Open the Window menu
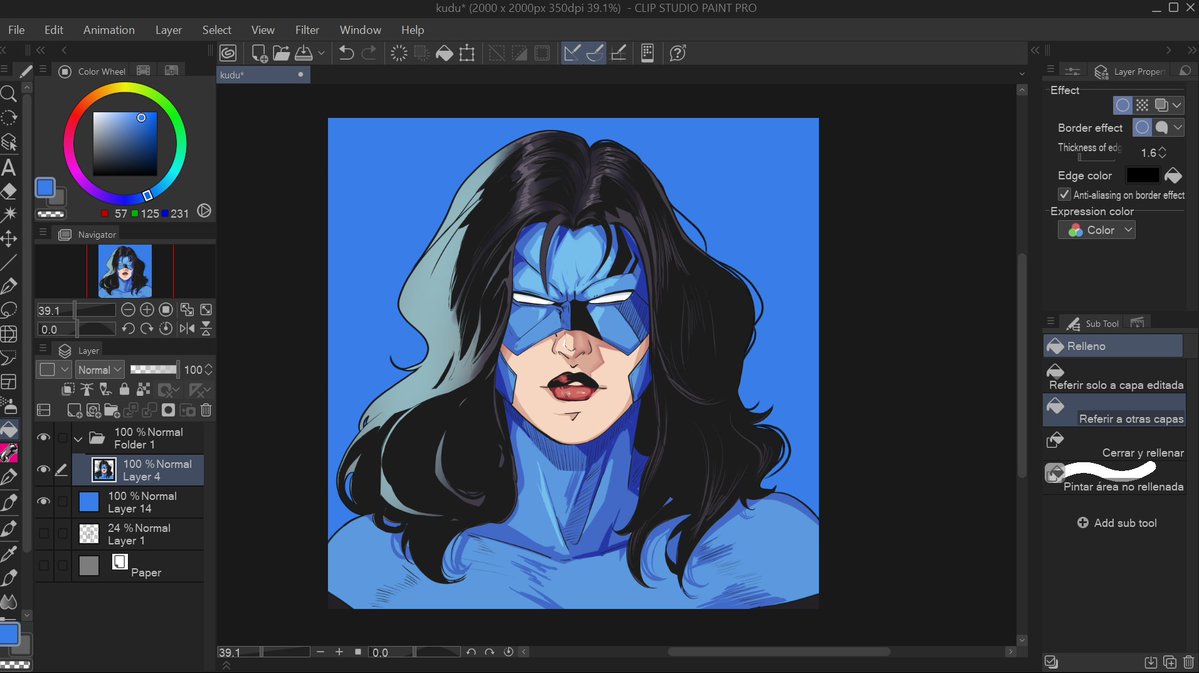The width and height of the screenshot is (1199, 673). click(360, 30)
